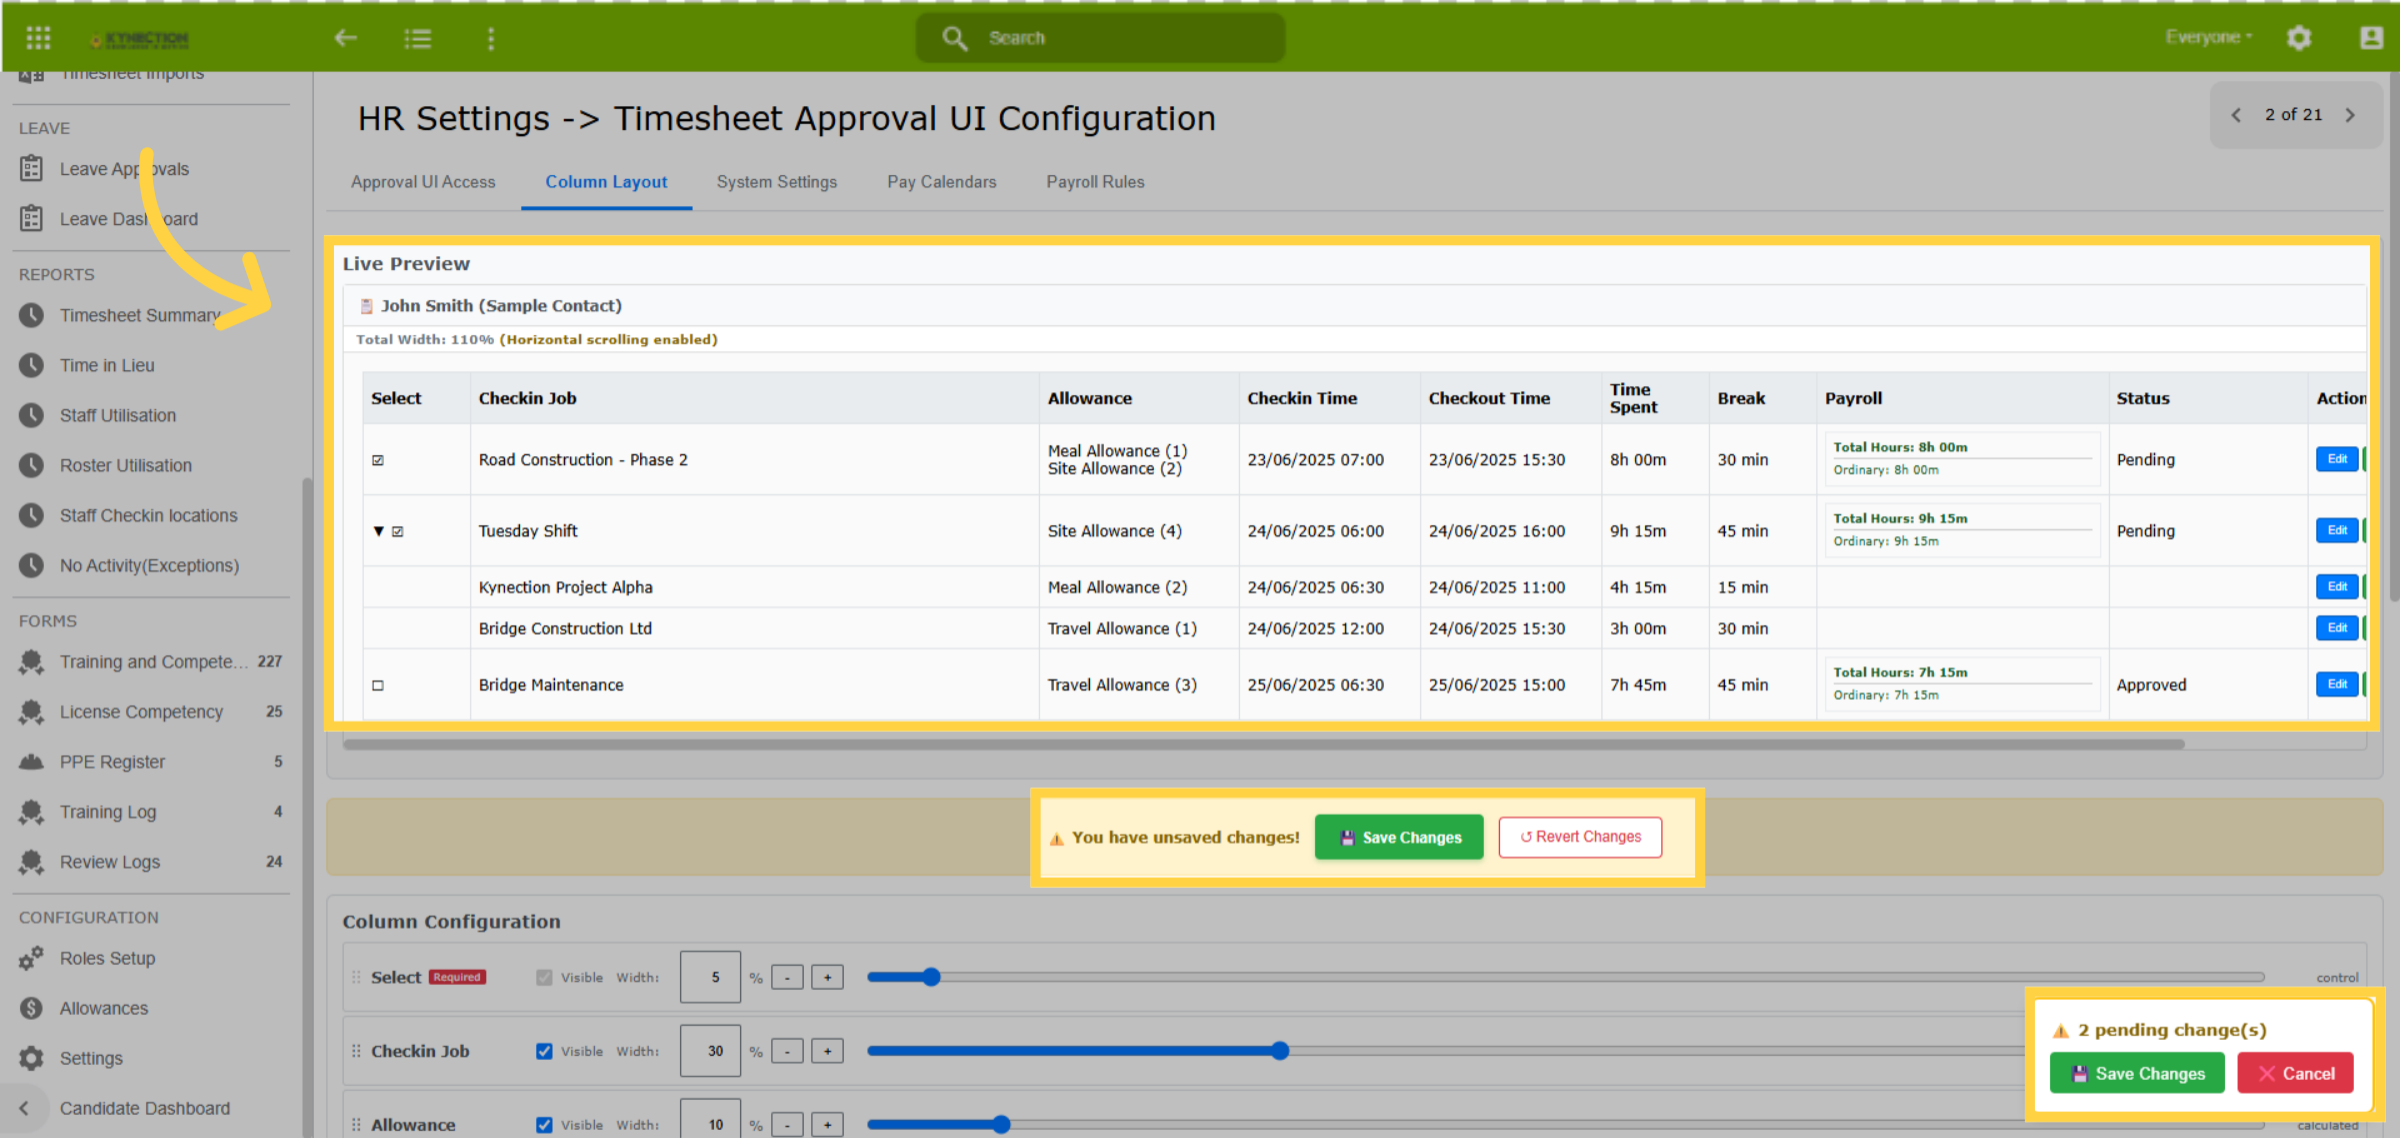
Task: Click the green Save Changes button in banner
Action: (1399, 837)
